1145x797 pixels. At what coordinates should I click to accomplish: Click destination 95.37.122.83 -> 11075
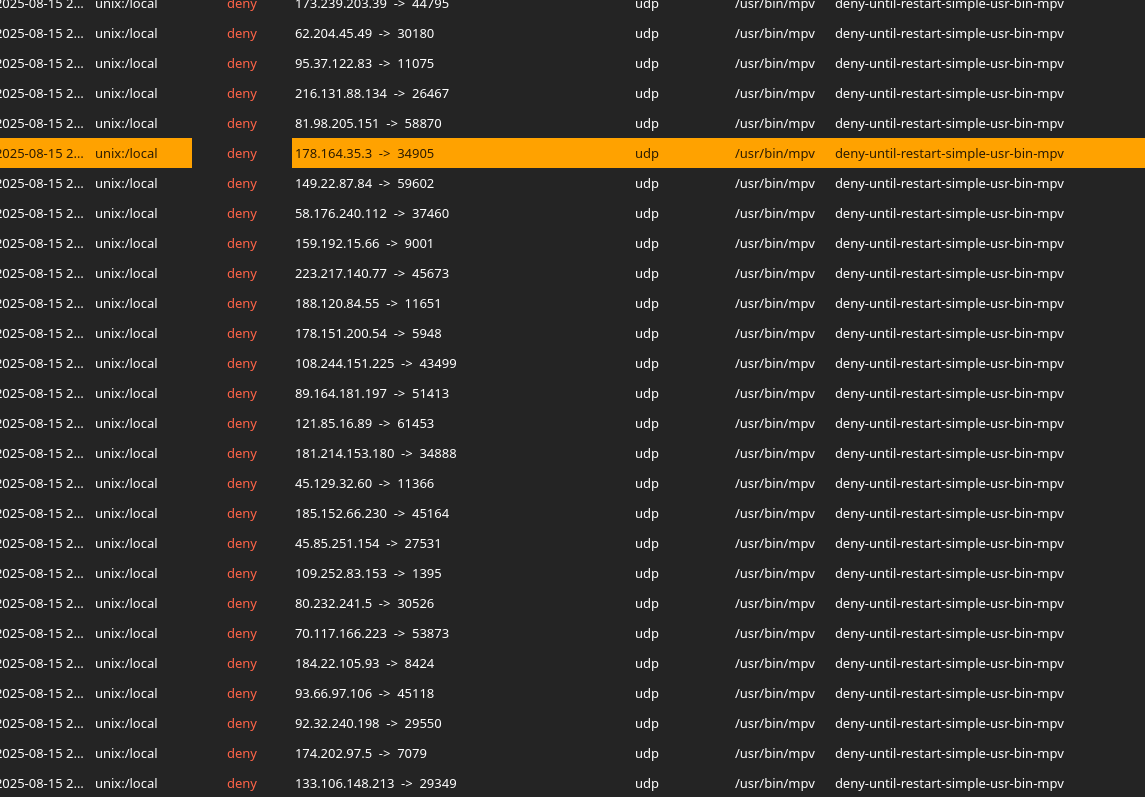(364, 64)
